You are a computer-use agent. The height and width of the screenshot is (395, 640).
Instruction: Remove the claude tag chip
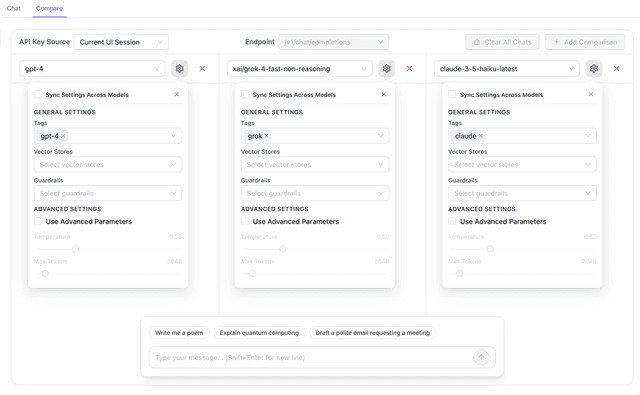point(481,136)
